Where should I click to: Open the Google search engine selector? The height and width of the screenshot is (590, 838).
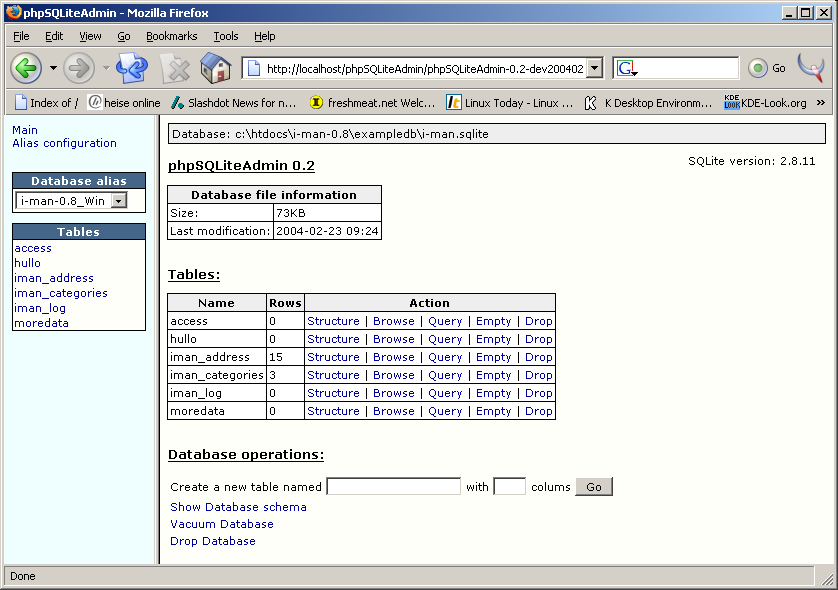click(627, 68)
